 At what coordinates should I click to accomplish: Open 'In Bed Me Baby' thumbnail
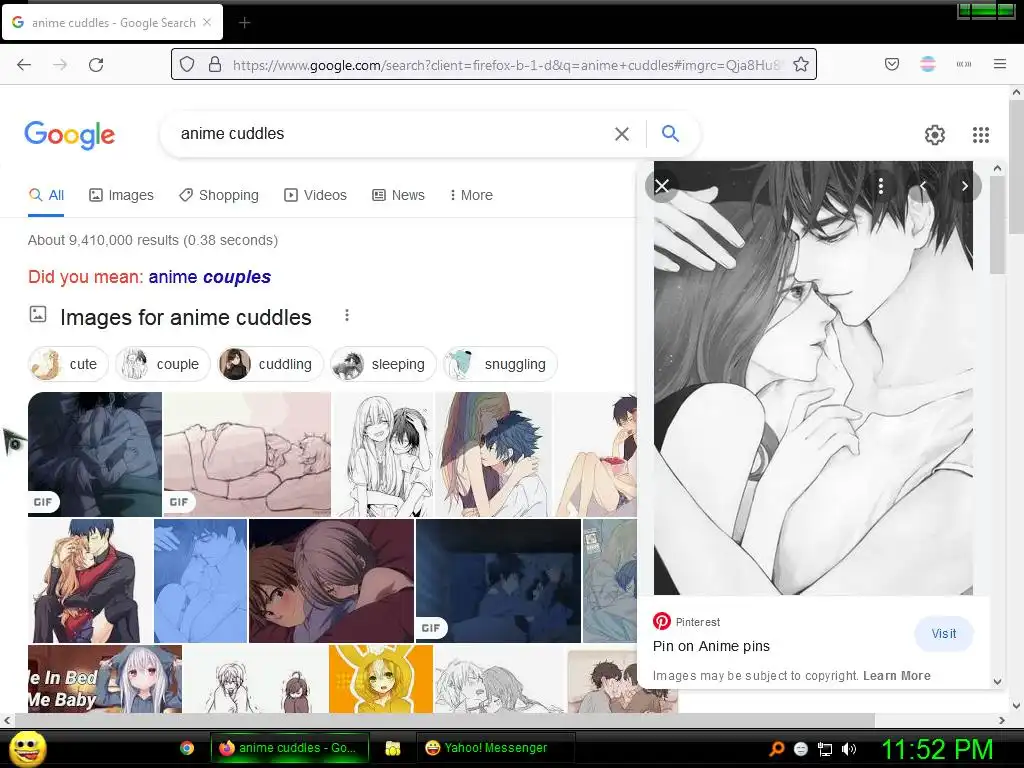click(104, 679)
